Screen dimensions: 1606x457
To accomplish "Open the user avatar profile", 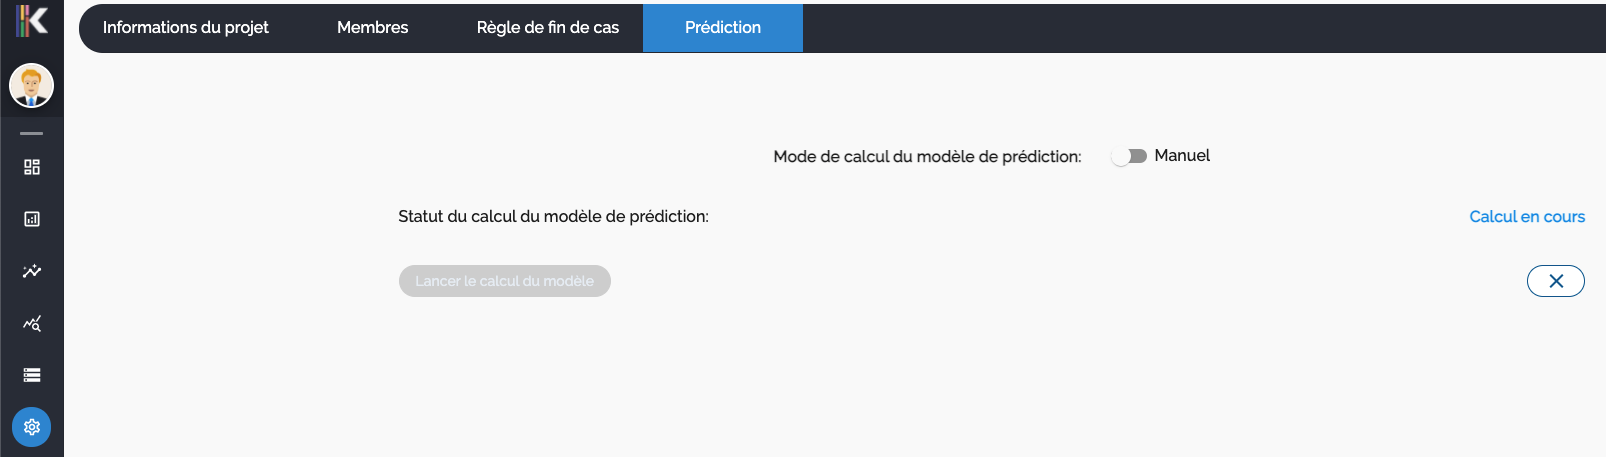I will point(32,86).
